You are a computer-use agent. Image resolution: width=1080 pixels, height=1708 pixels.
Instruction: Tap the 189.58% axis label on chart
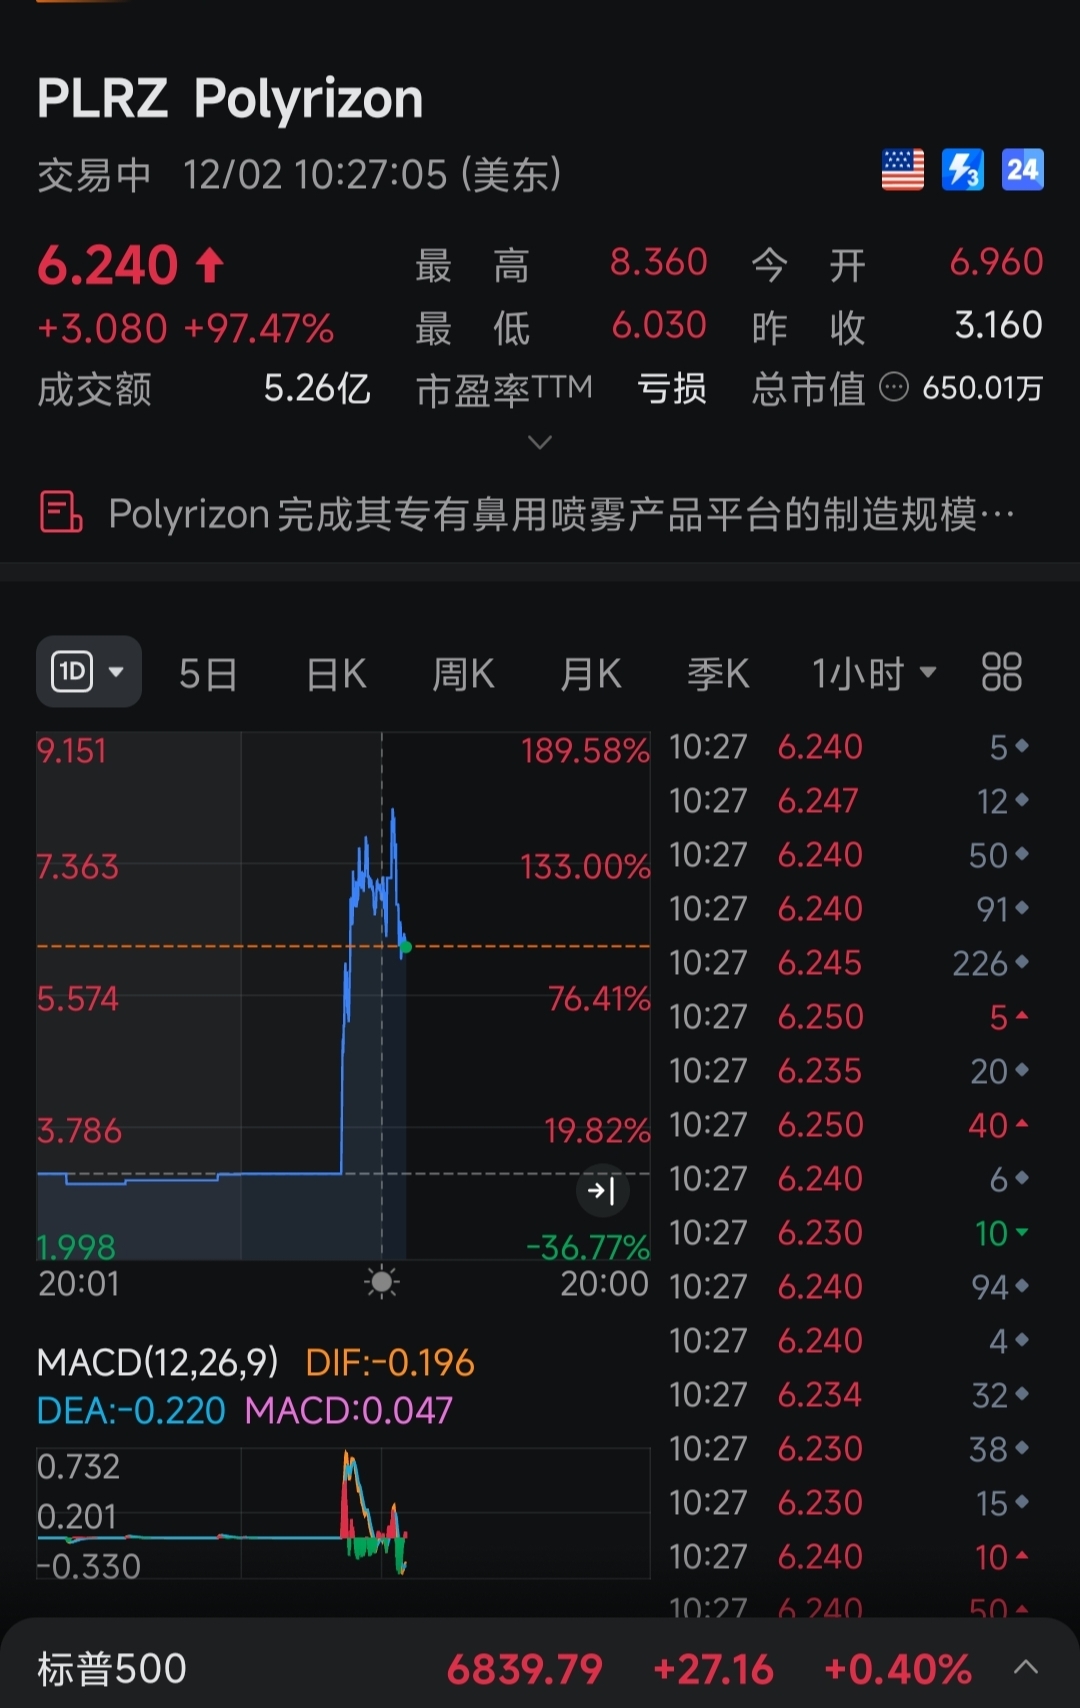point(585,751)
